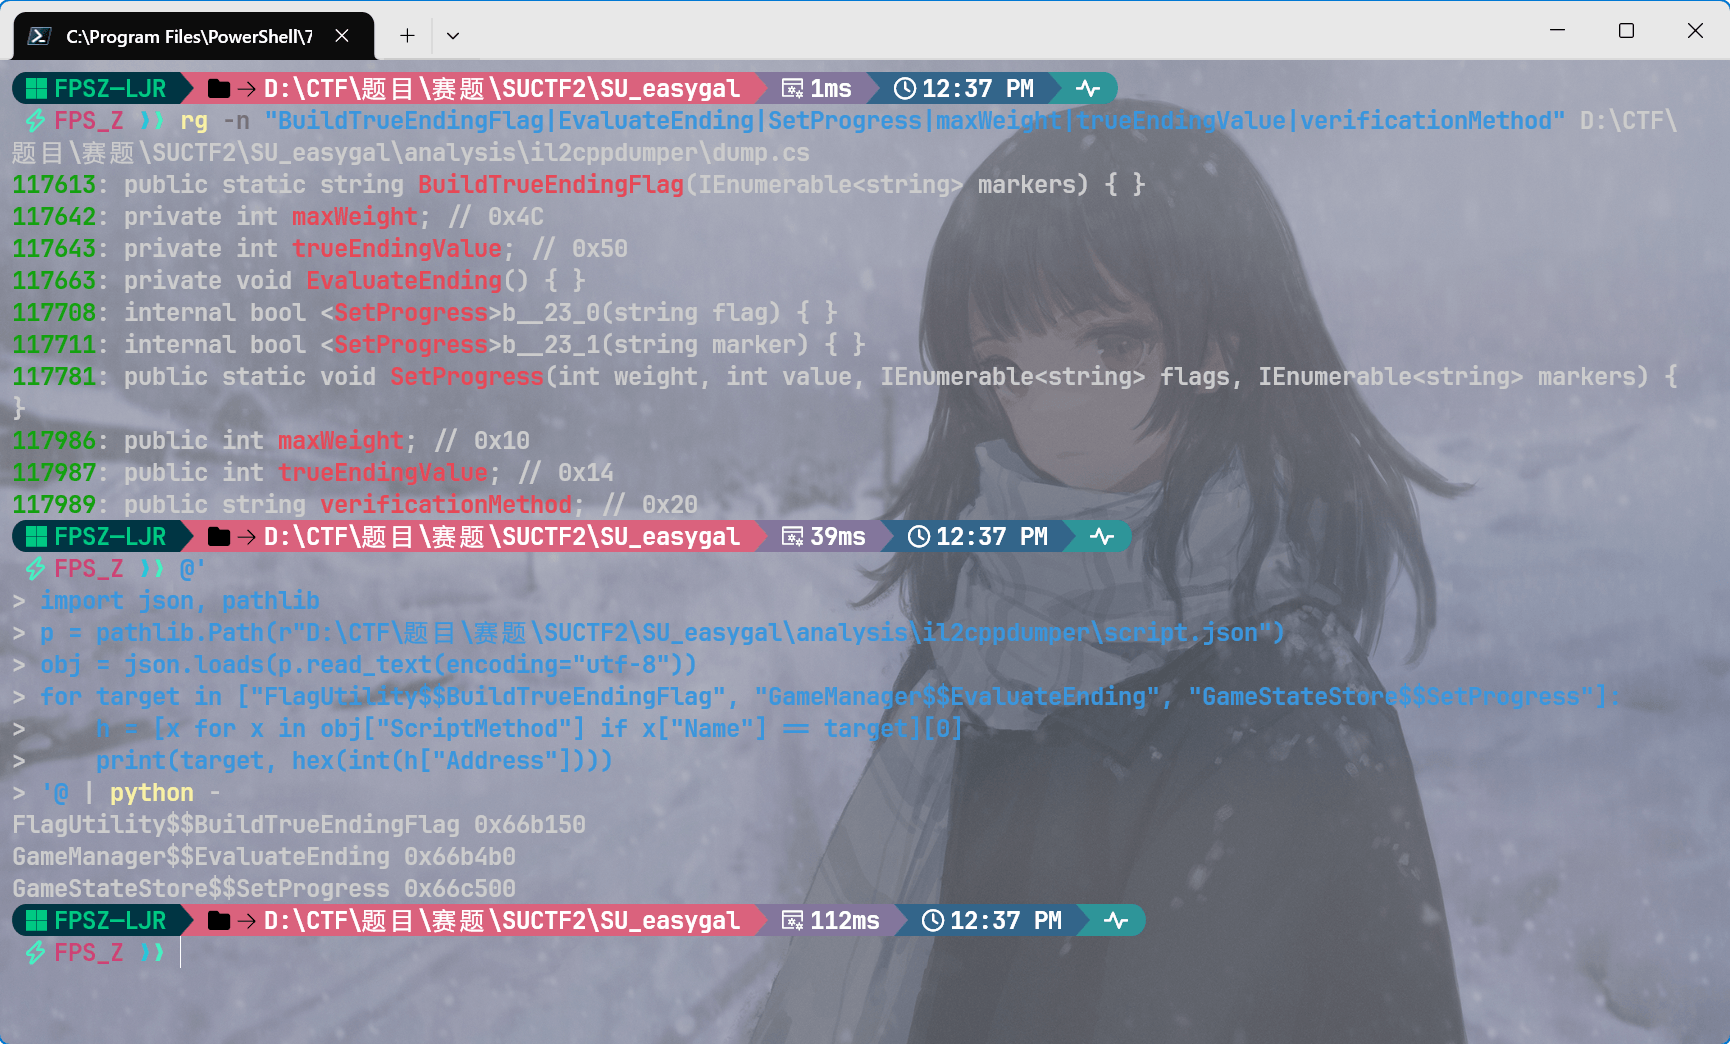Screen dimensions: 1730x1044
Task: Click the clock icon in the 39ms prompt bar
Action: pos(918,537)
